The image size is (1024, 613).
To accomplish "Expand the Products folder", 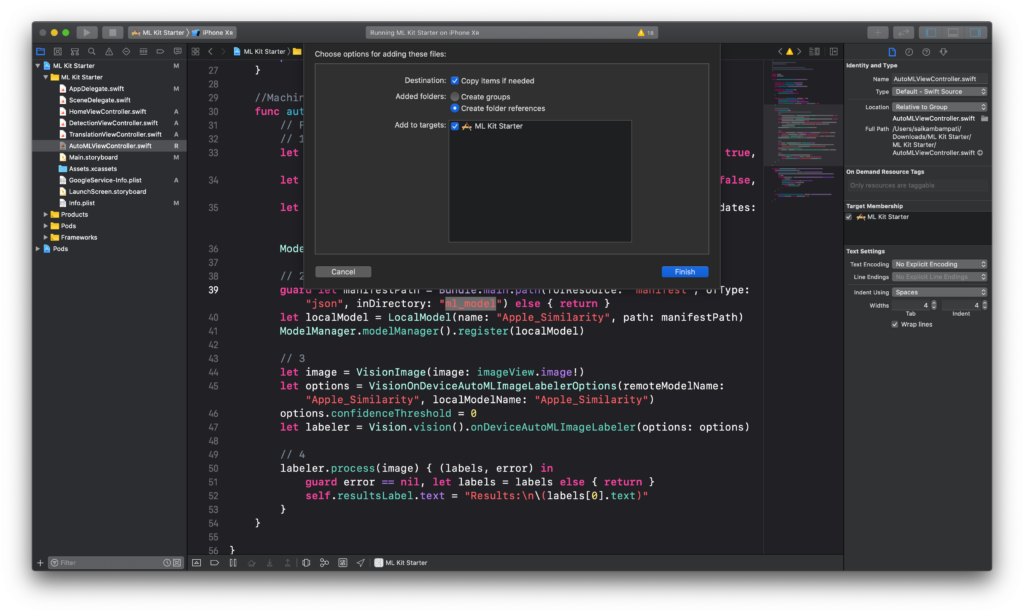I will [46, 215].
